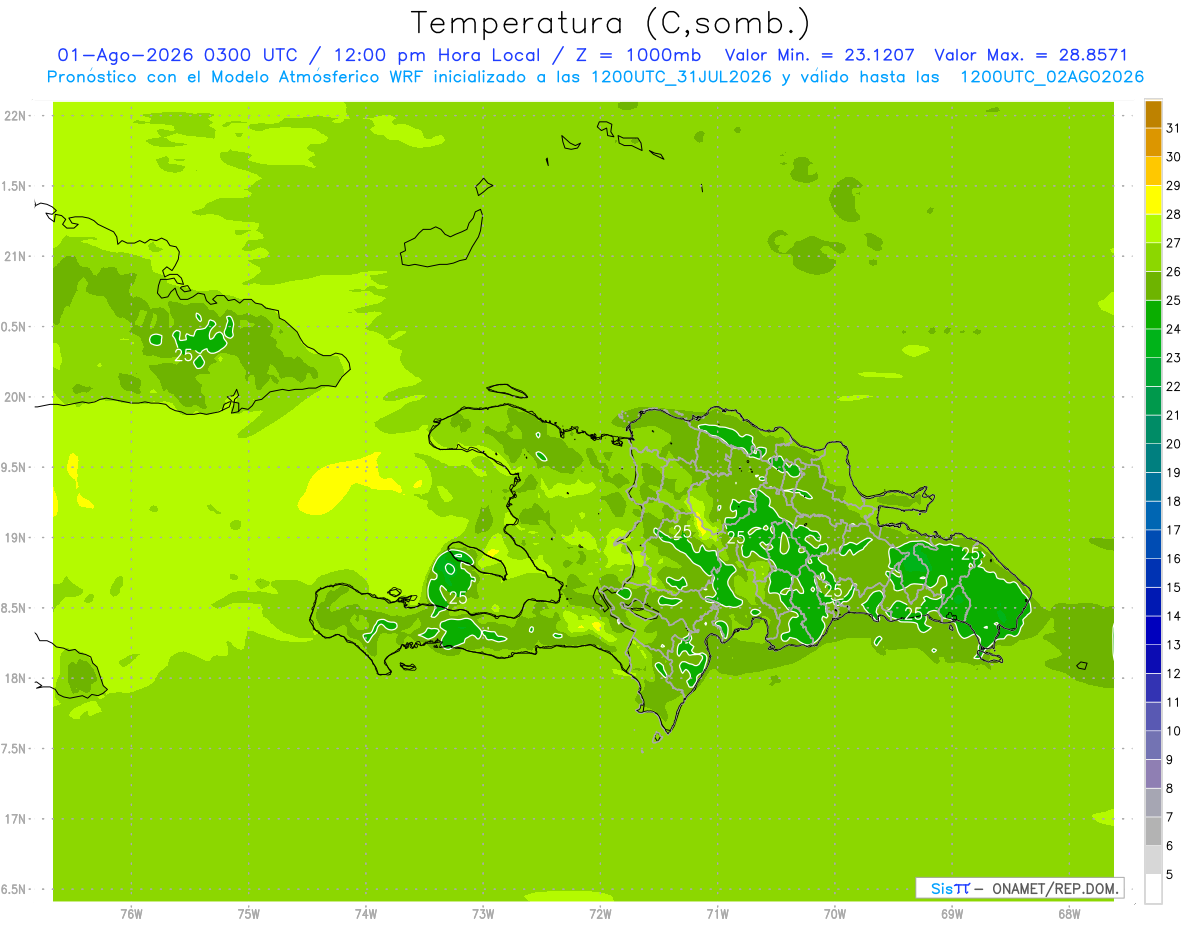The height and width of the screenshot is (927, 1200).
Task: Click the Valor Min. = 23.1207 text
Action: click(x=819, y=56)
